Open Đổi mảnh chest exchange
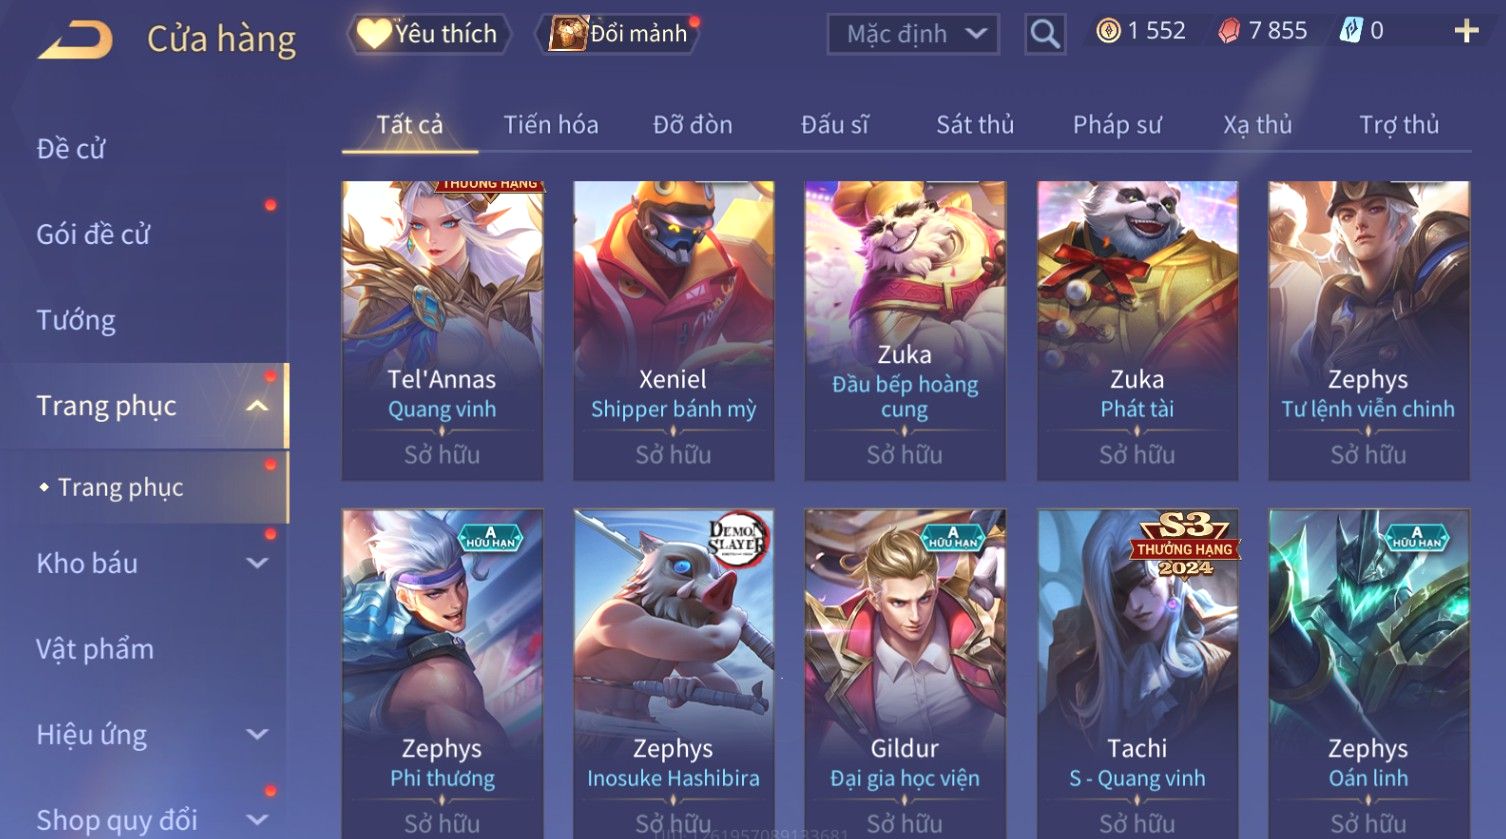 [x=619, y=34]
